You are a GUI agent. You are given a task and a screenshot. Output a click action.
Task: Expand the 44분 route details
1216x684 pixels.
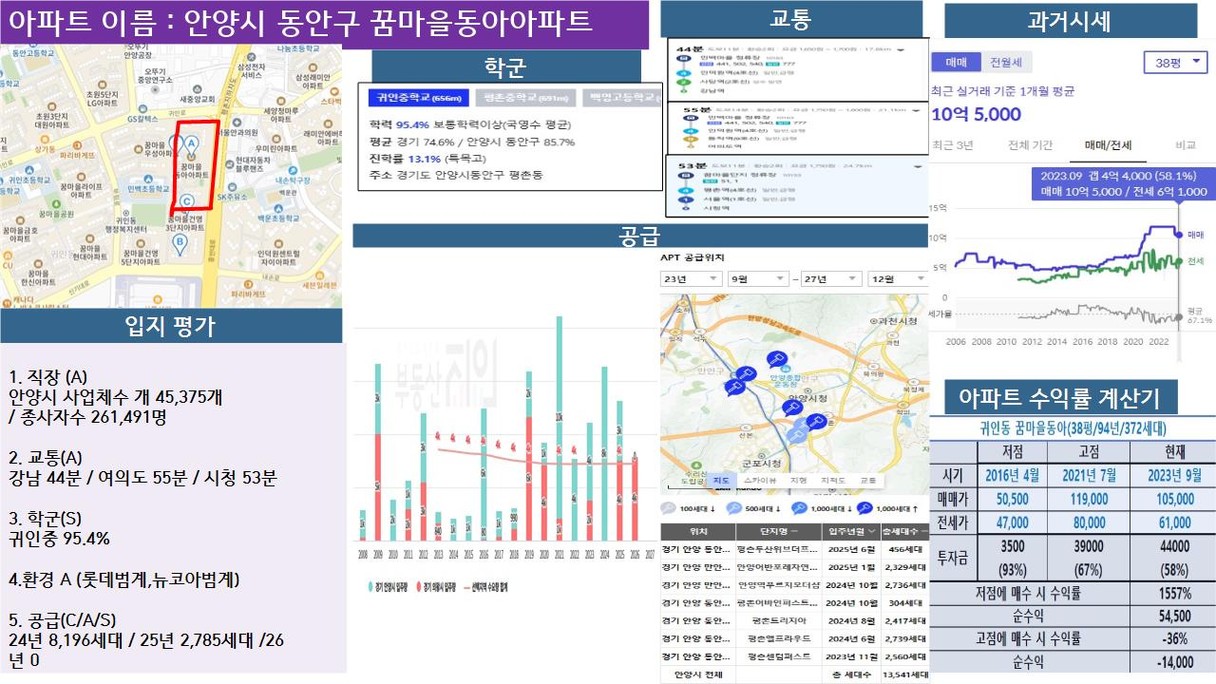click(900, 49)
